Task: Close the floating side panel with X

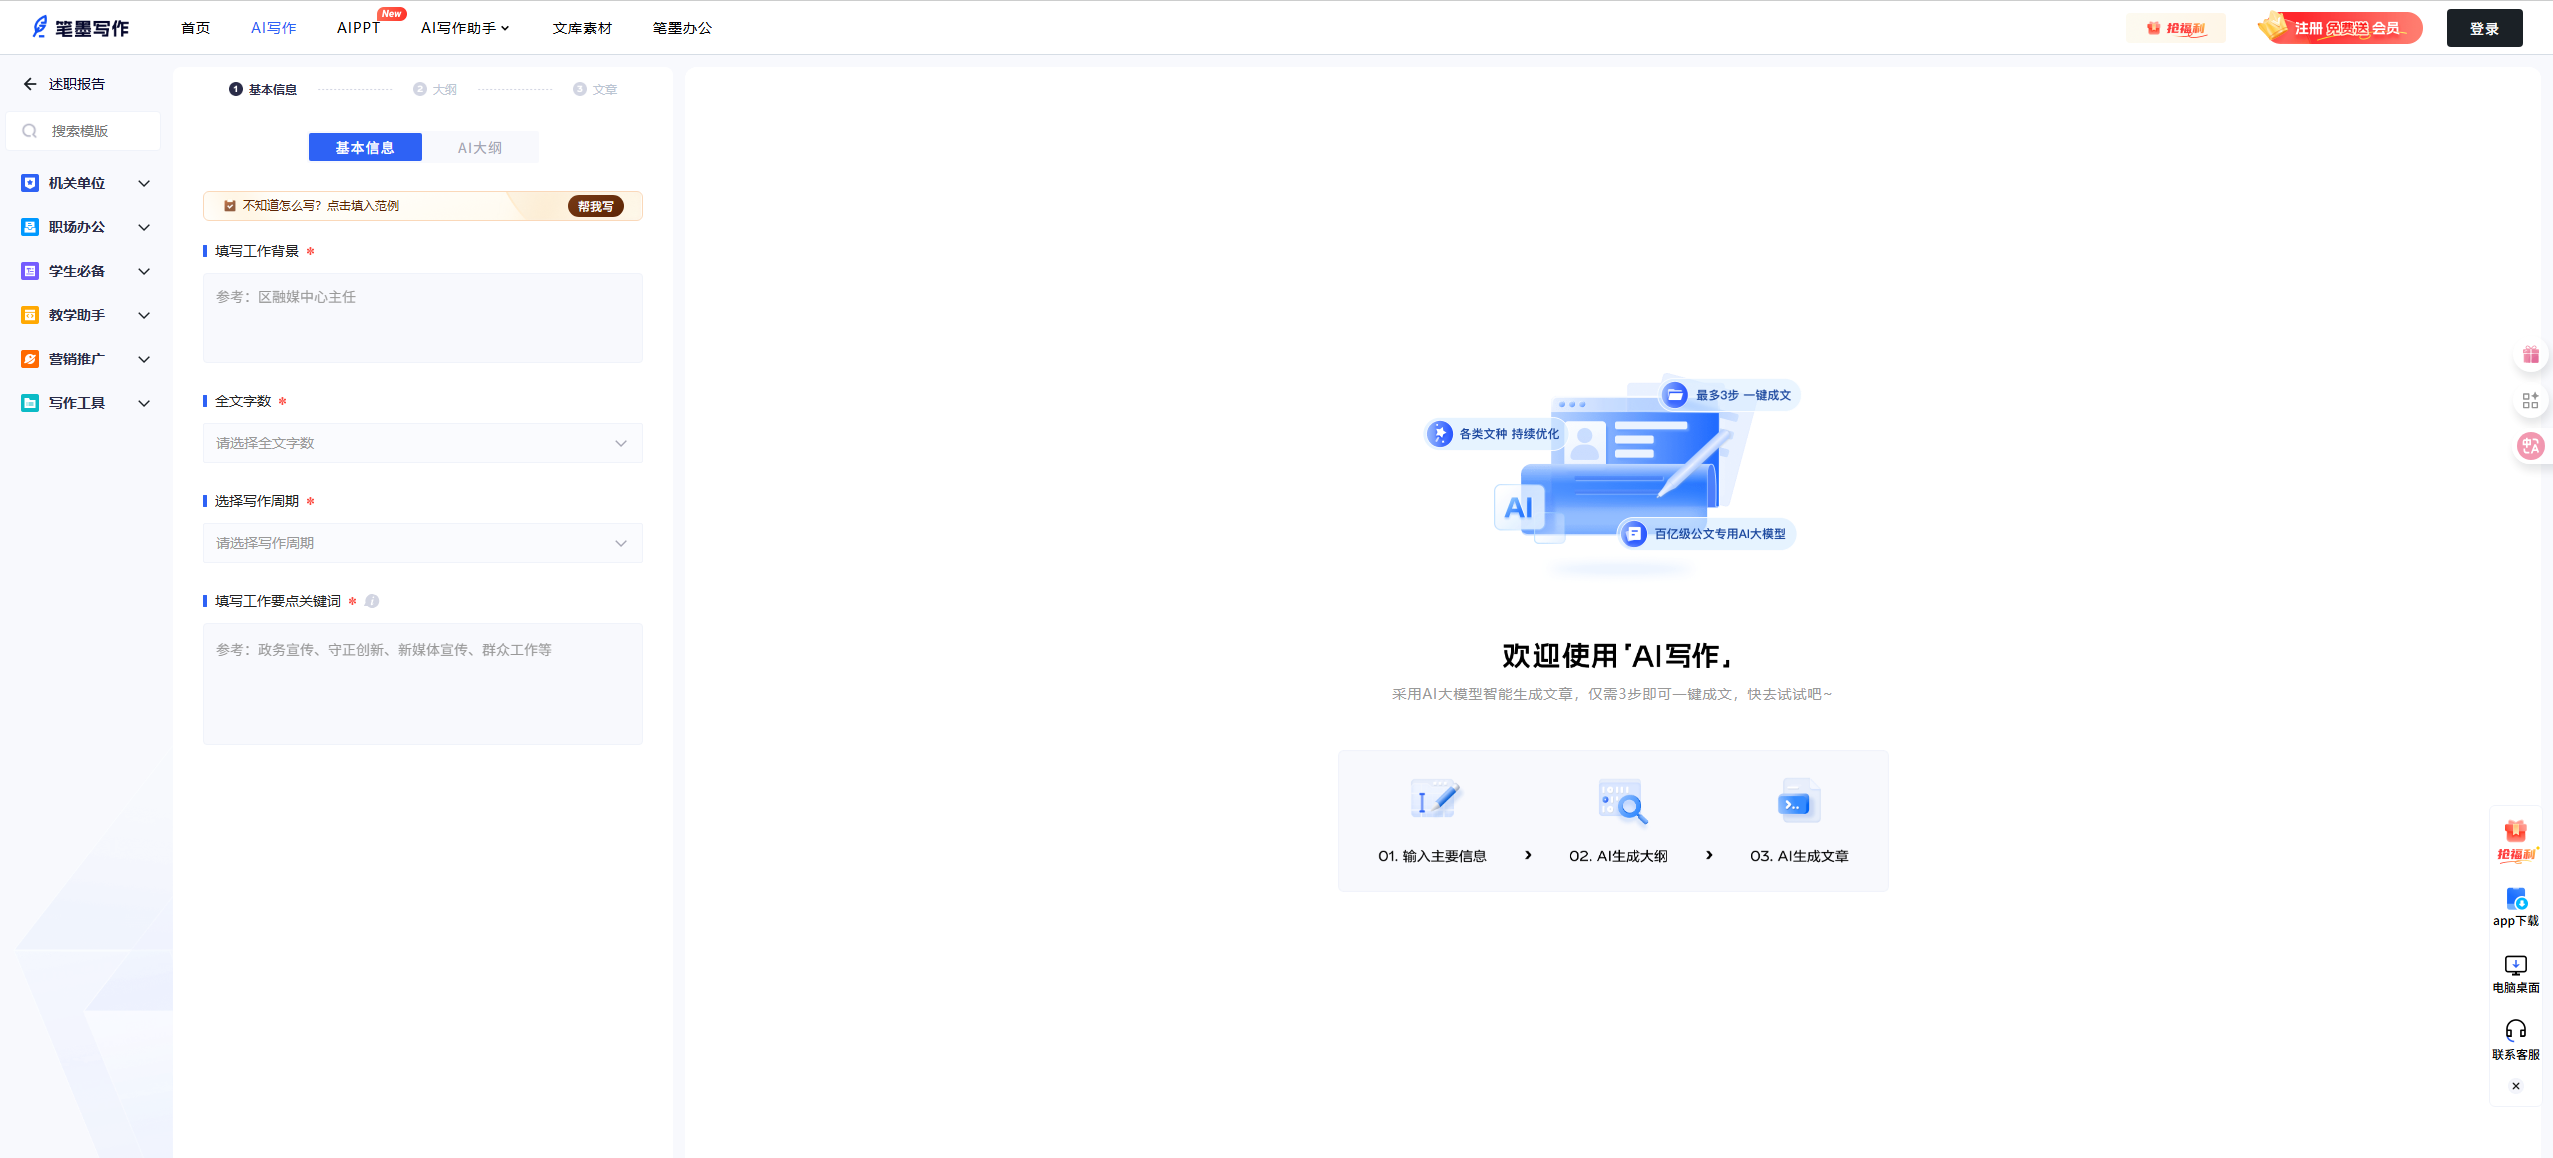Action: pos(2516,1086)
